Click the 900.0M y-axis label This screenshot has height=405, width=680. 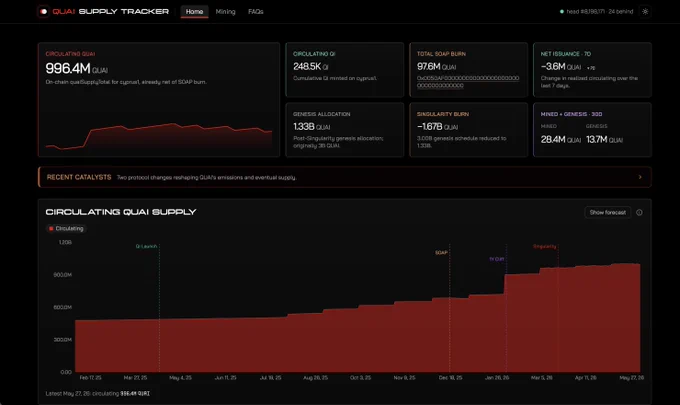62,275
